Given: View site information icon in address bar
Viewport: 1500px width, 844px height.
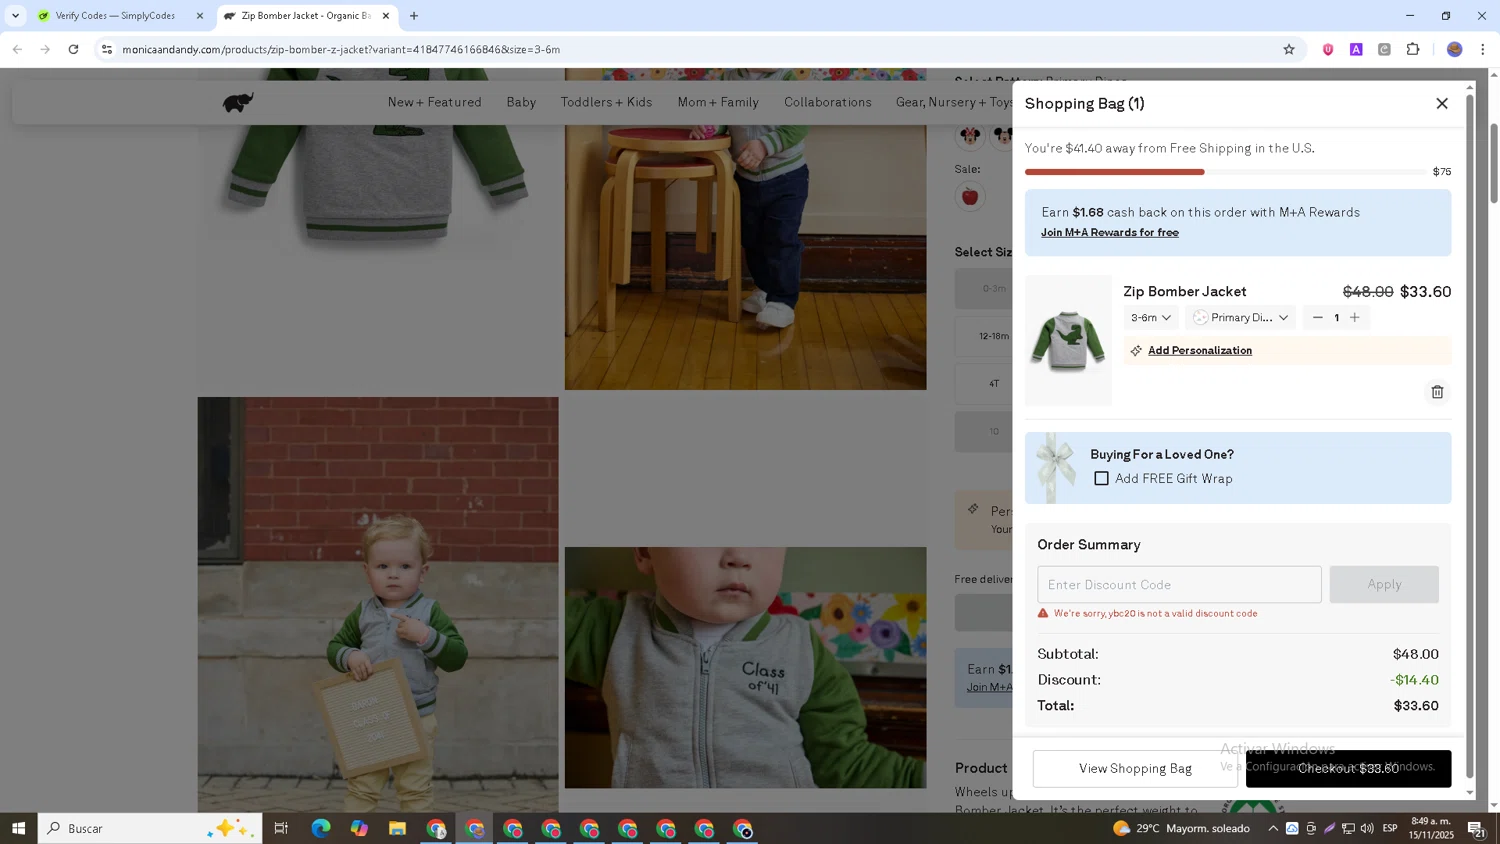Looking at the screenshot, I should pyautogui.click(x=107, y=49).
